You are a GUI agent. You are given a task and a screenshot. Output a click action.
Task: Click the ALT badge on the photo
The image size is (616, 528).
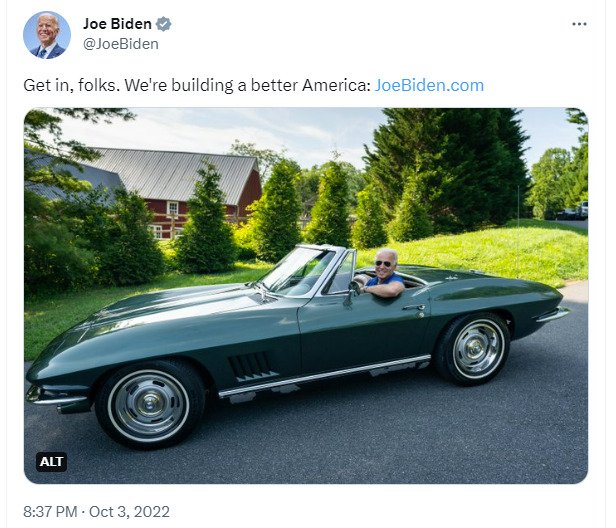point(52,461)
